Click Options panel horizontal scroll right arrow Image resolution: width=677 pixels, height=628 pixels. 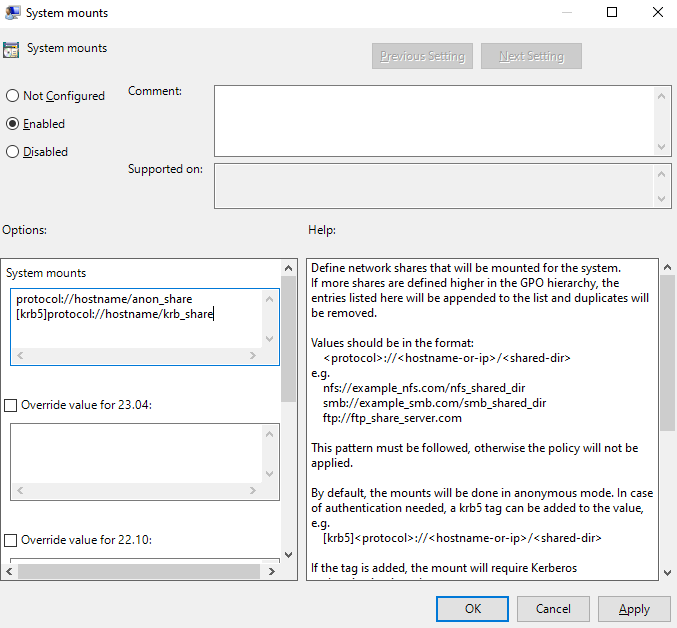pos(272,571)
